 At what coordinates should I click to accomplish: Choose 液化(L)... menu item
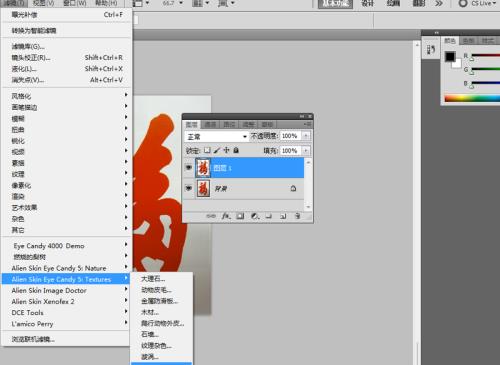67,69
